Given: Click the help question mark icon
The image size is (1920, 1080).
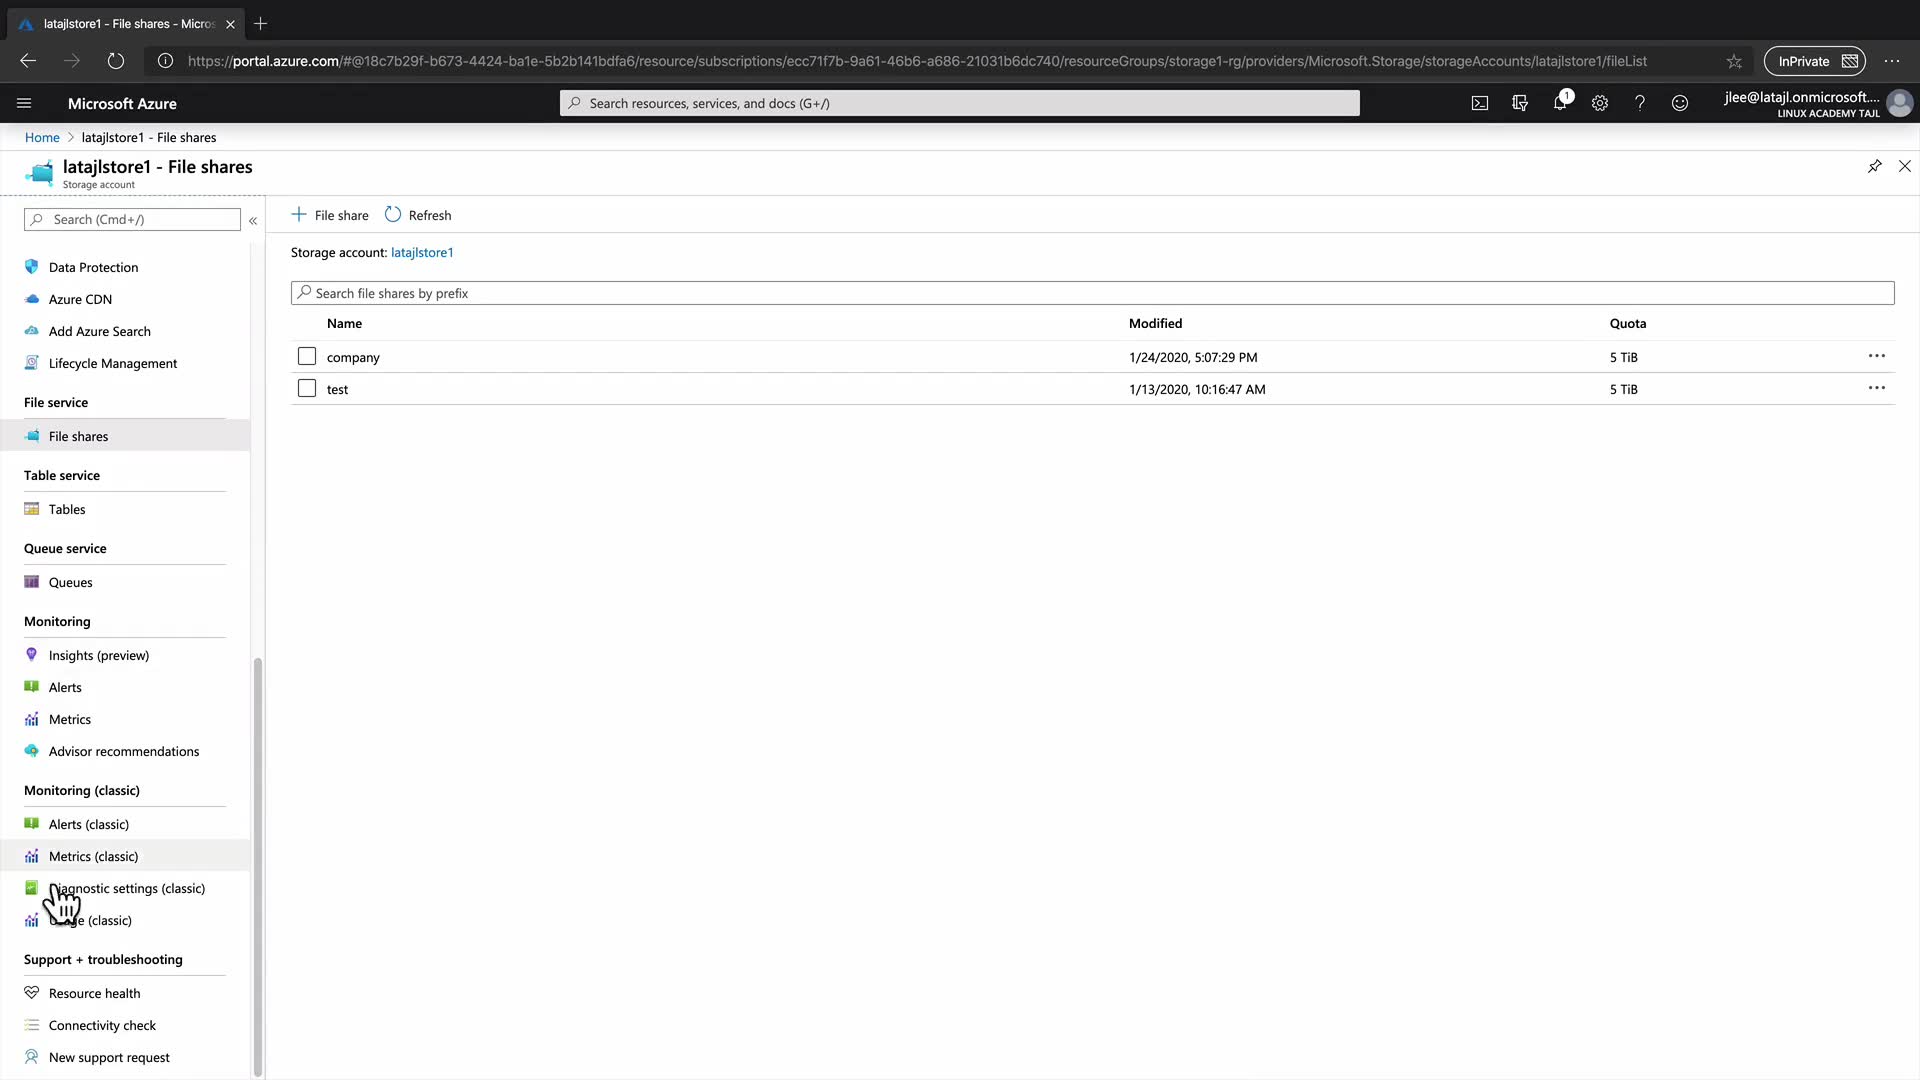Looking at the screenshot, I should pyautogui.click(x=1640, y=103).
